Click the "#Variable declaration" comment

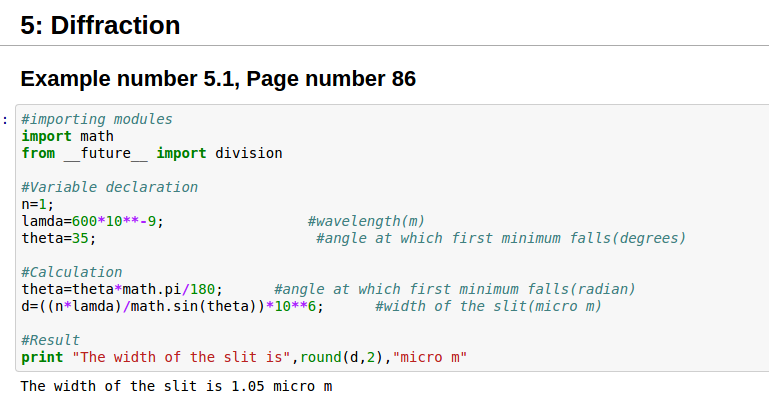tap(110, 187)
